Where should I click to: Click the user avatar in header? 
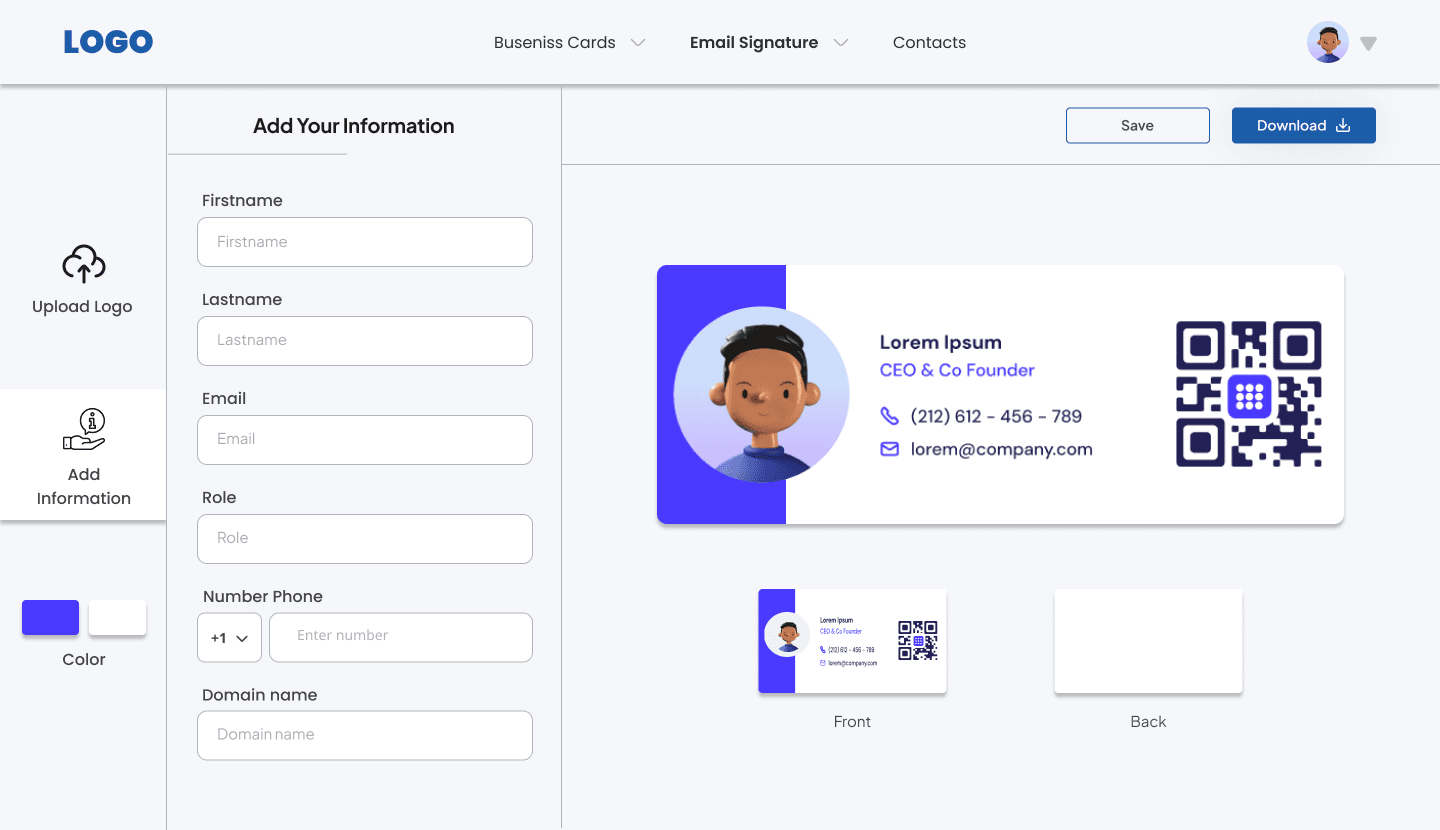[1327, 43]
